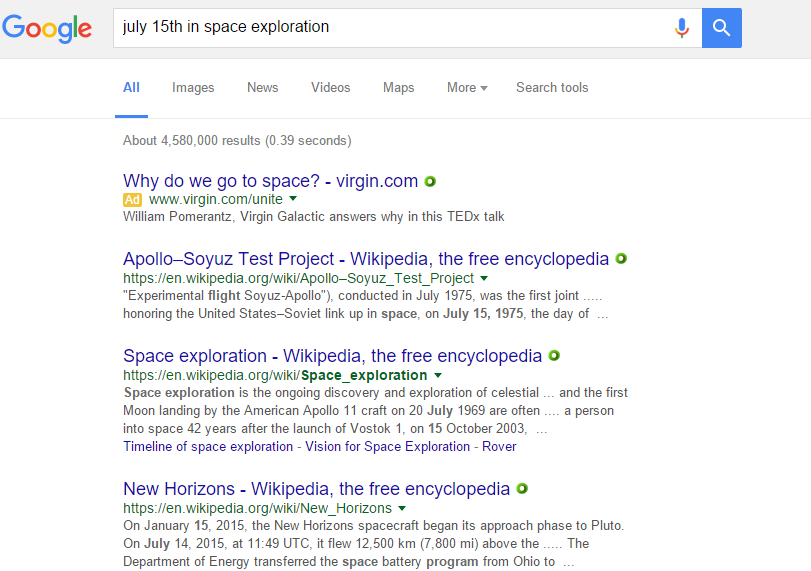Screen dimensions: 811x571
Task: Open Search tools options
Action: point(552,88)
